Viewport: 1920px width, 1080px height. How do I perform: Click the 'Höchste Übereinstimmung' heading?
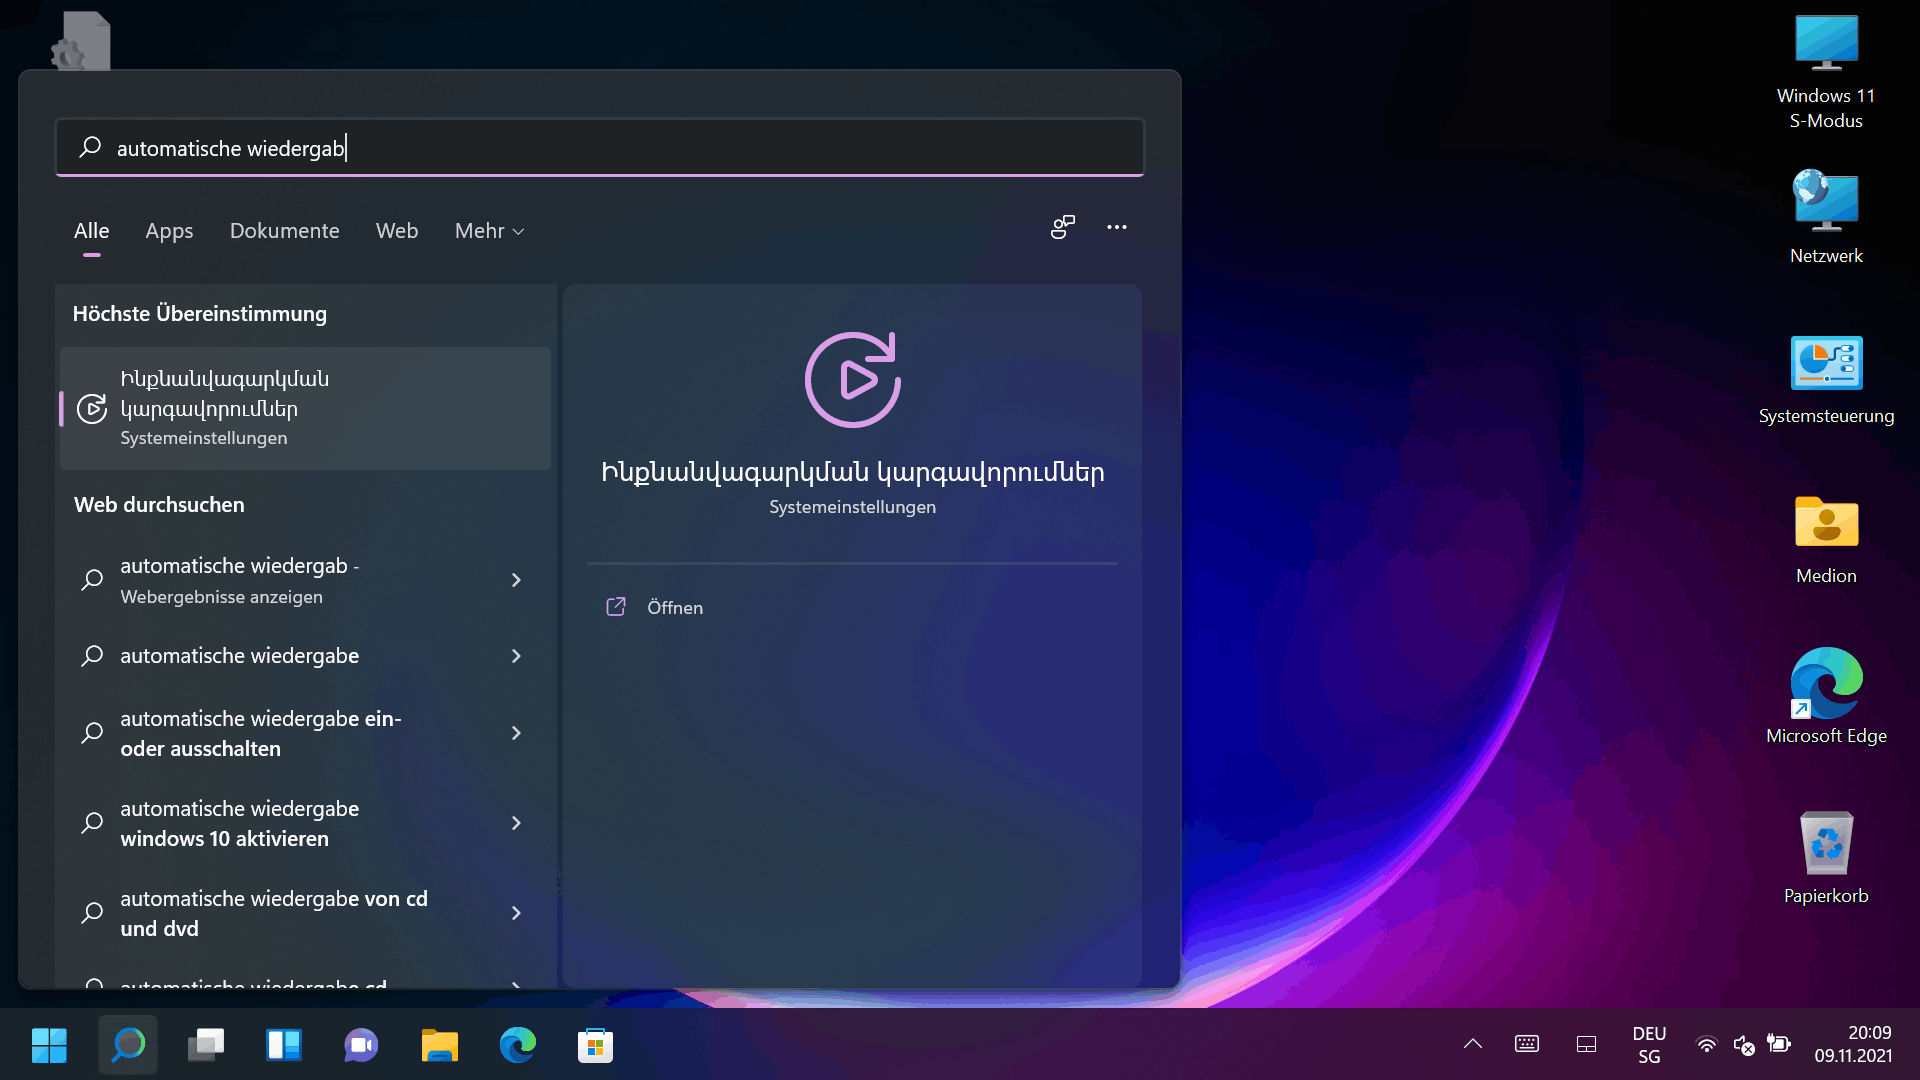click(x=200, y=314)
